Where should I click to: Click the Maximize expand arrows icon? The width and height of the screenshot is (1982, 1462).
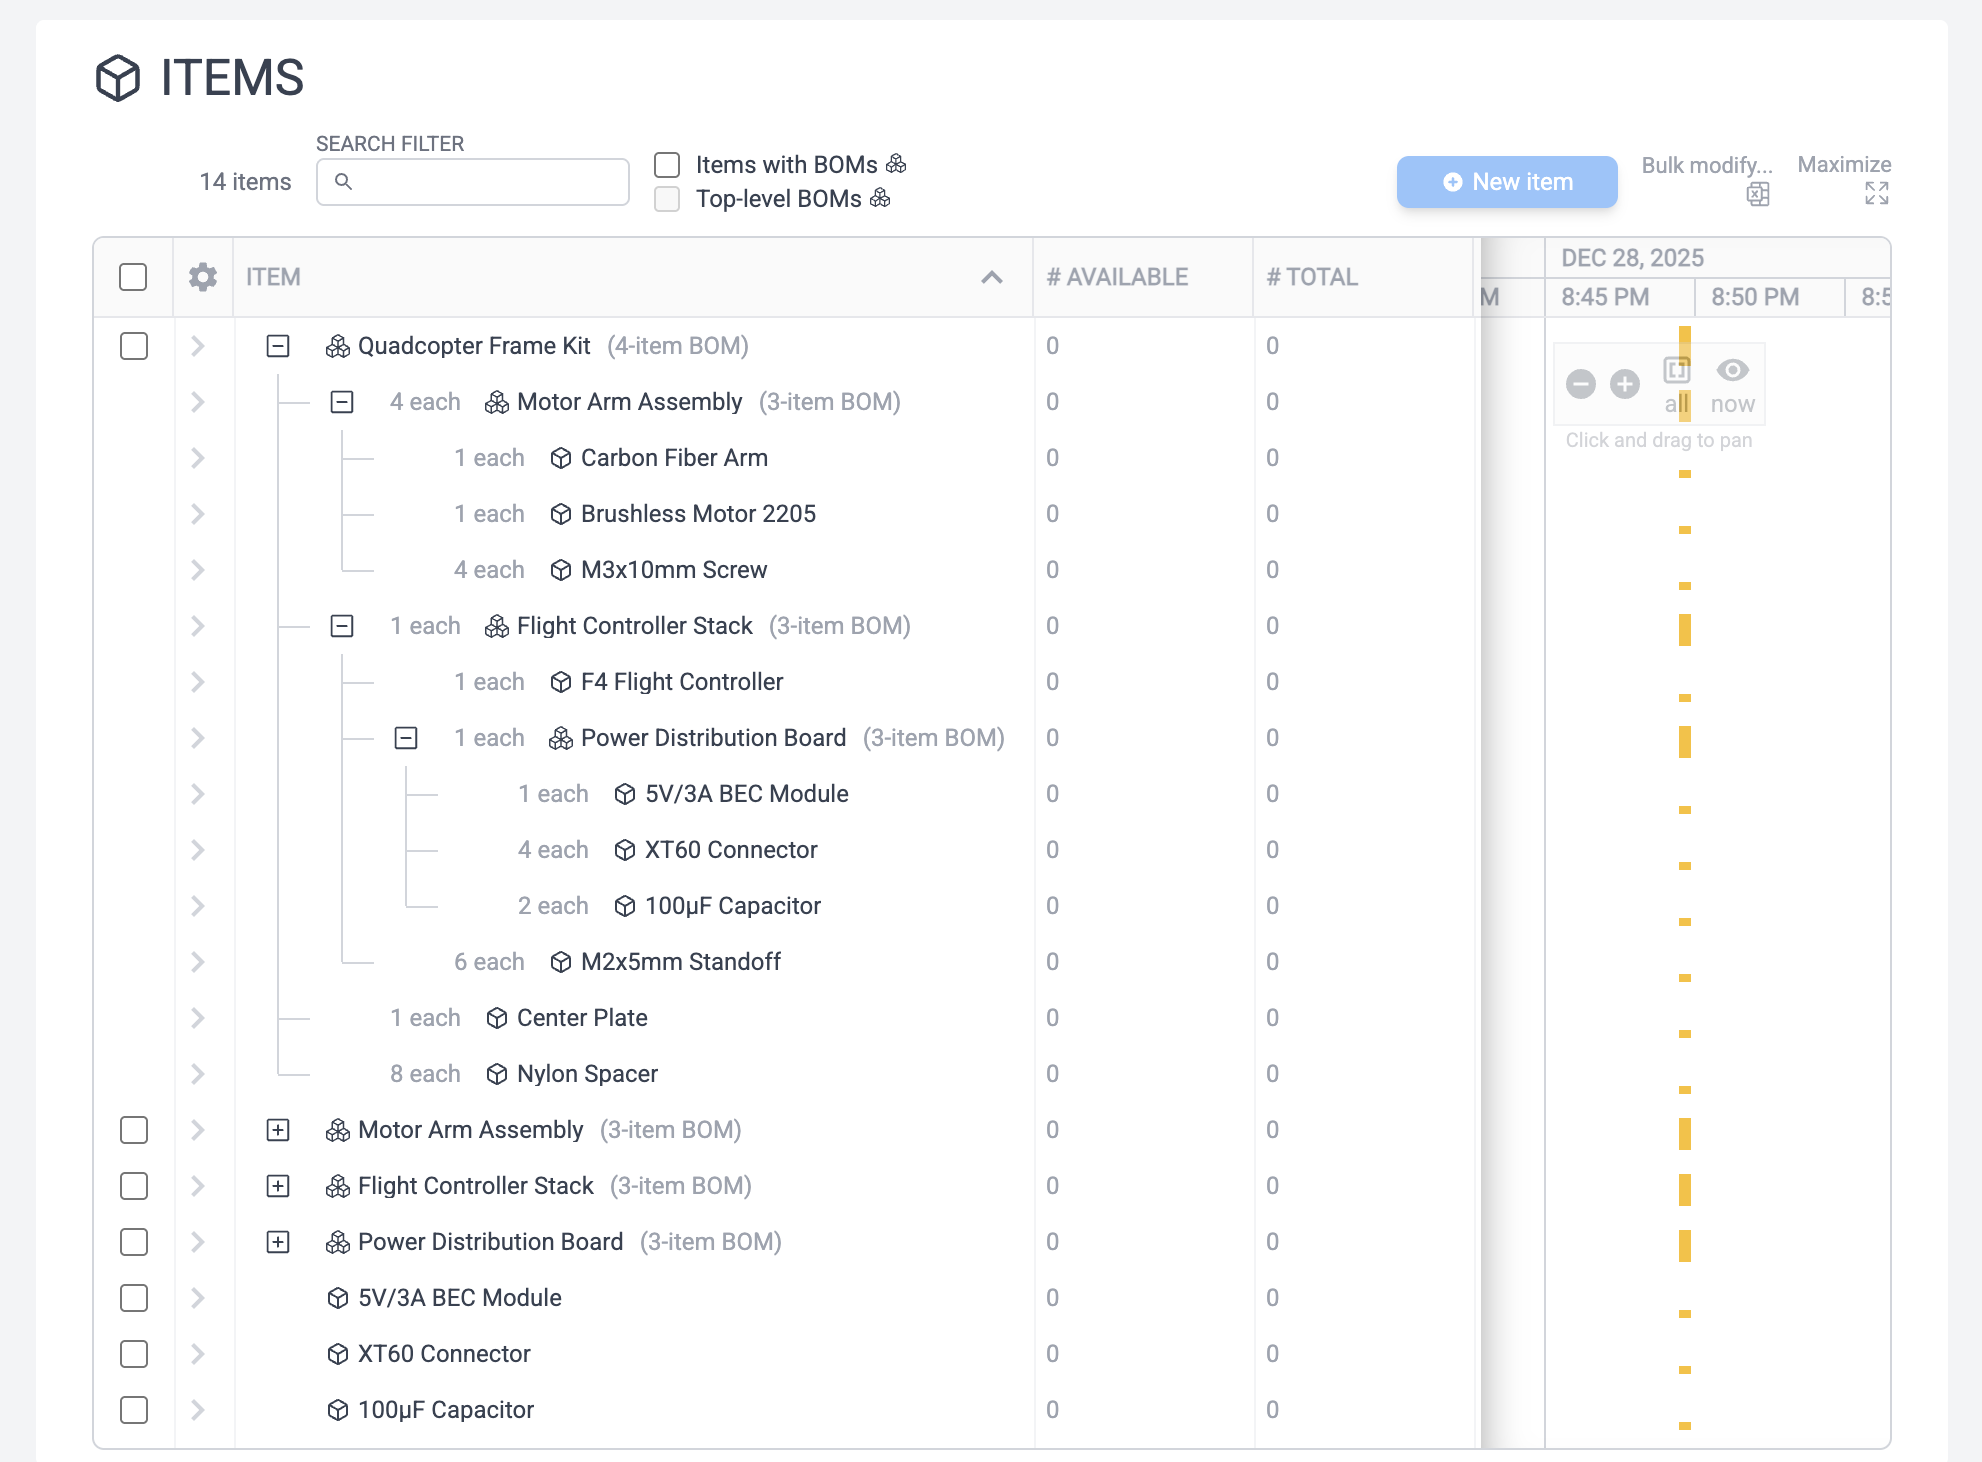pyautogui.click(x=1876, y=194)
